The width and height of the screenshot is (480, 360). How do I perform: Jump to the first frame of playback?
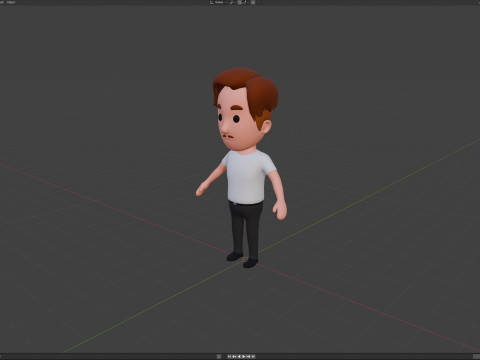(x=229, y=356)
